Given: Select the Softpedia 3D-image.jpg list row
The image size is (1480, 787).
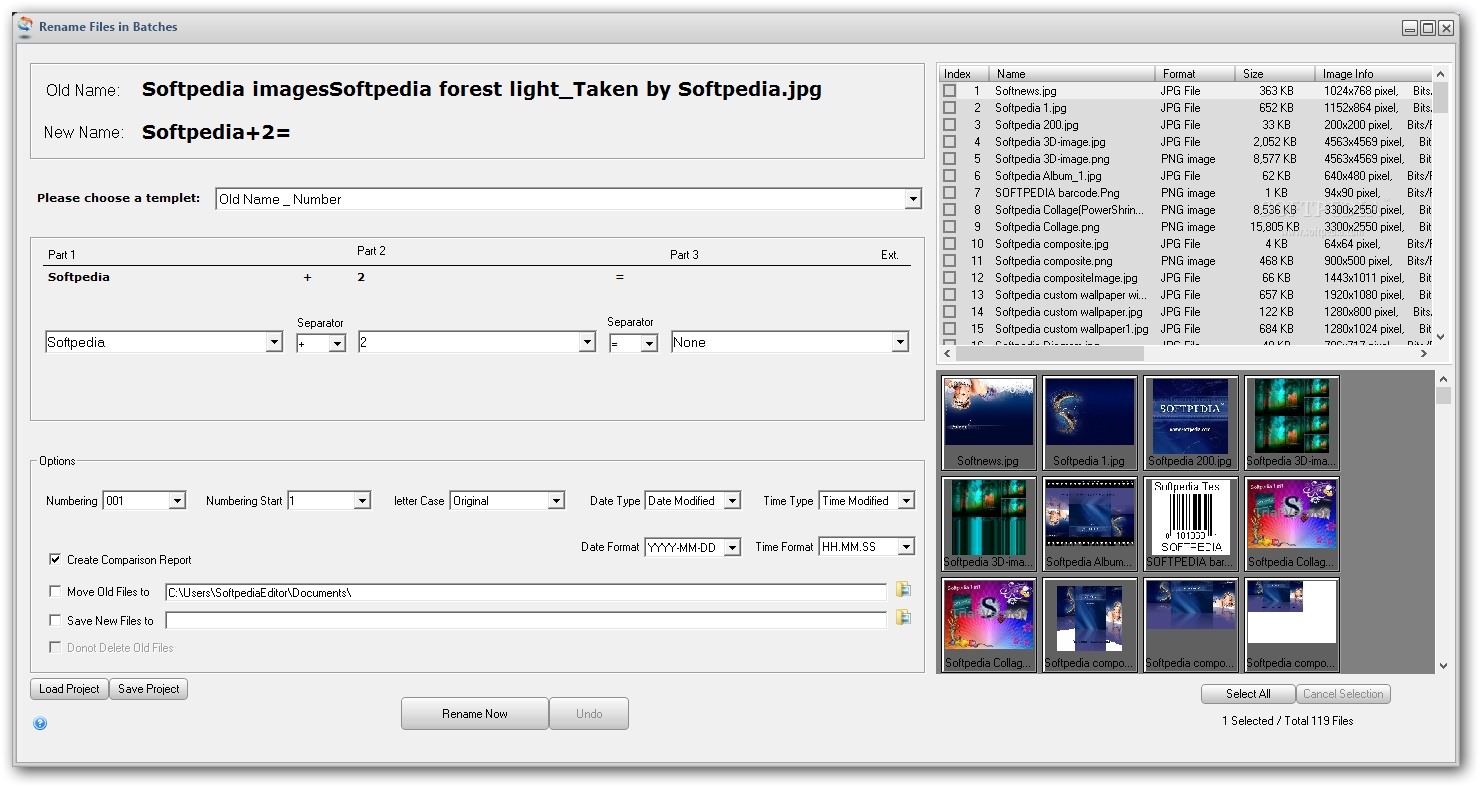Looking at the screenshot, I should (x=1186, y=142).
